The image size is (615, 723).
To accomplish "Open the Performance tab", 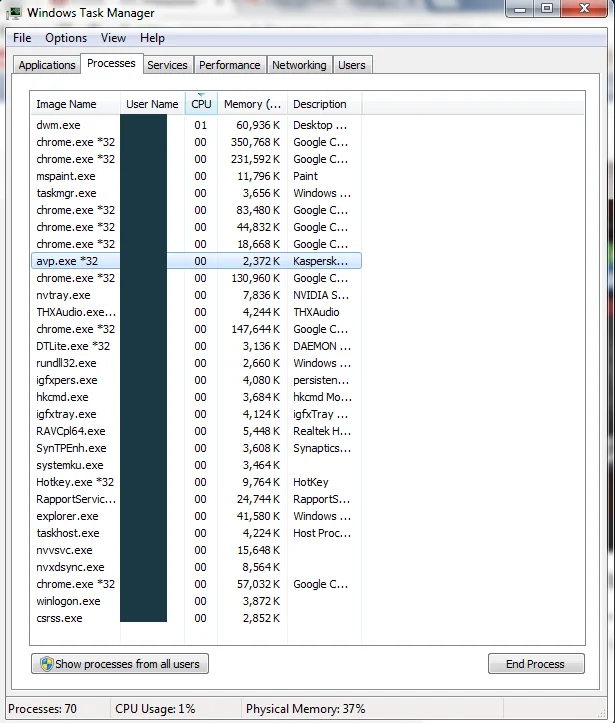I will click(230, 65).
